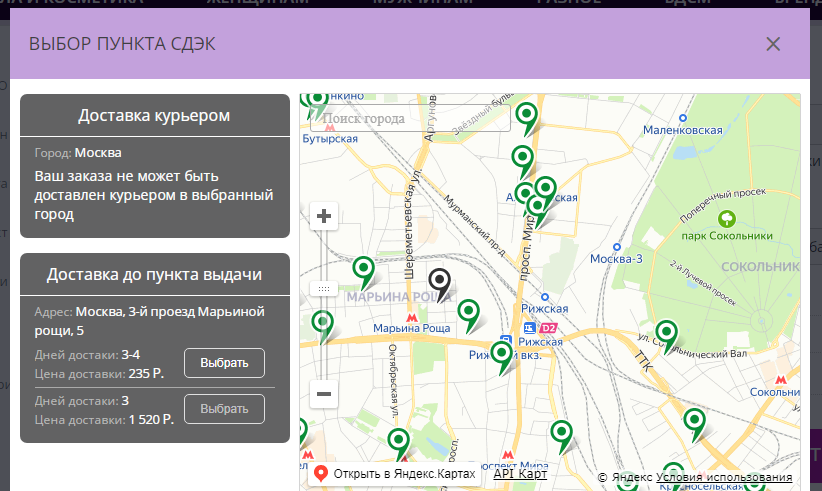Image resolution: width=822 pixels, height=491 pixels.
Task: Open the API Карт link
Action: point(520,474)
